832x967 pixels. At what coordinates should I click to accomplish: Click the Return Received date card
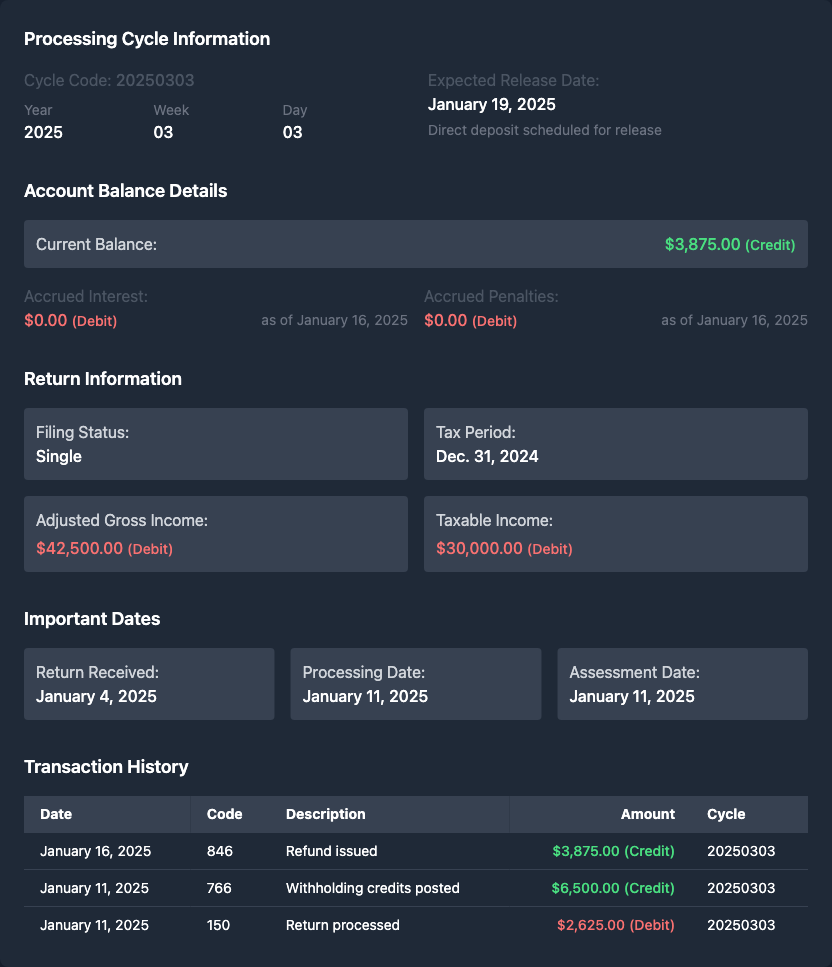coord(149,684)
